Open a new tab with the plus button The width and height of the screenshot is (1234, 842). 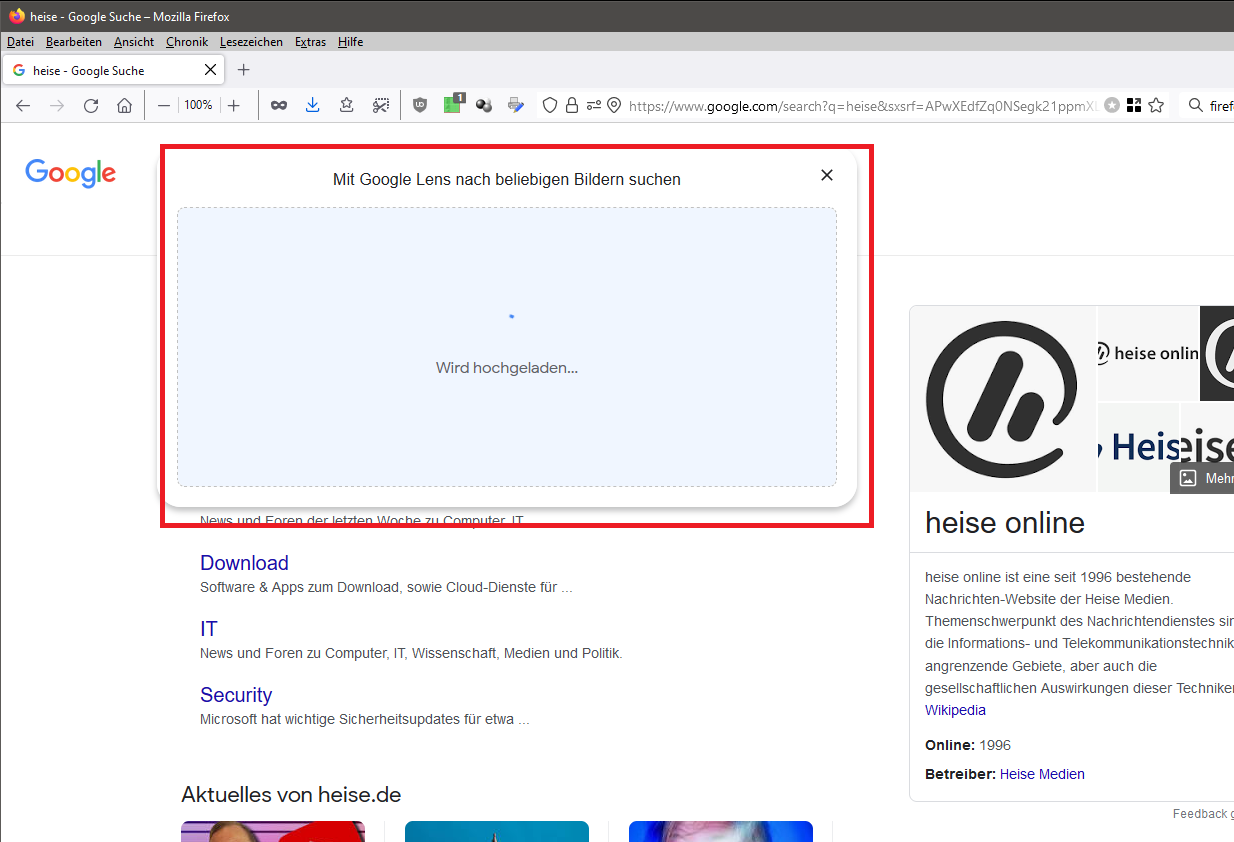tap(243, 70)
